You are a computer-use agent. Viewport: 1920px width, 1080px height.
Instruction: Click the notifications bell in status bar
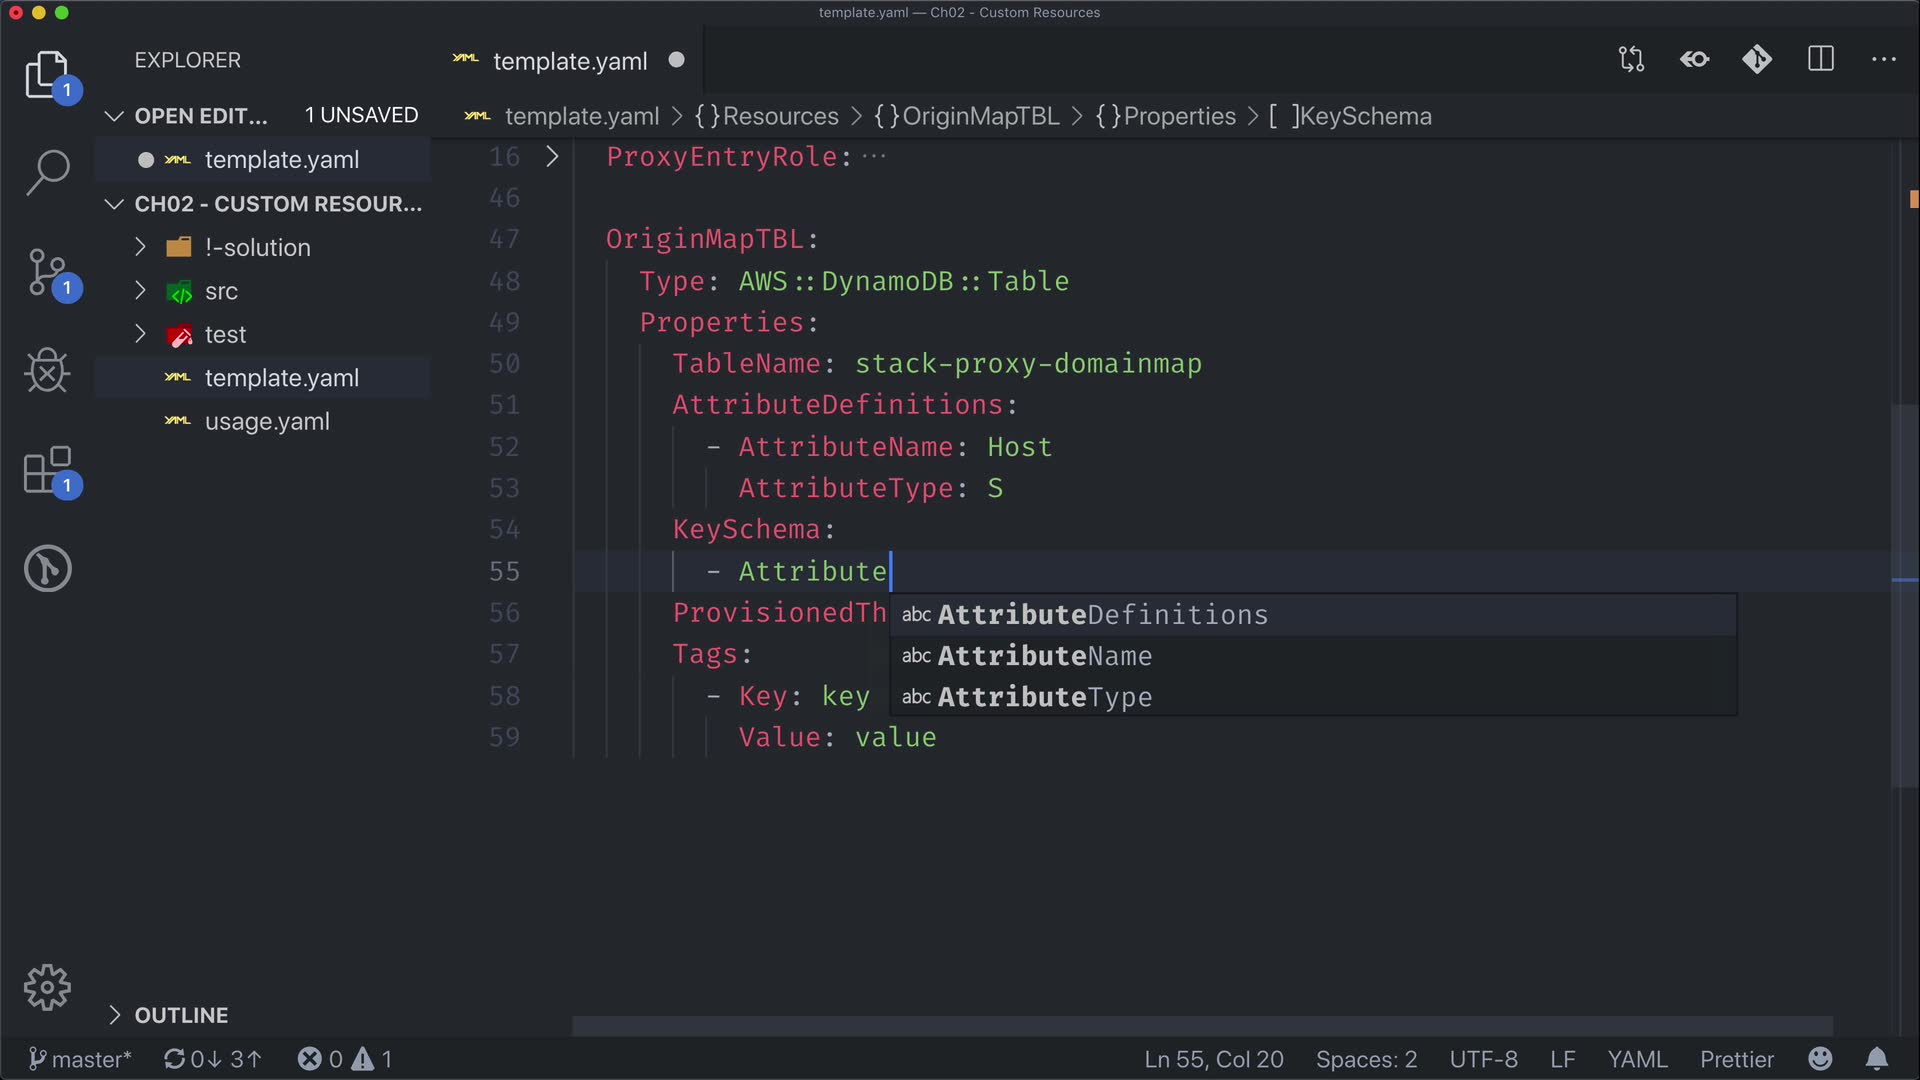click(1877, 1059)
